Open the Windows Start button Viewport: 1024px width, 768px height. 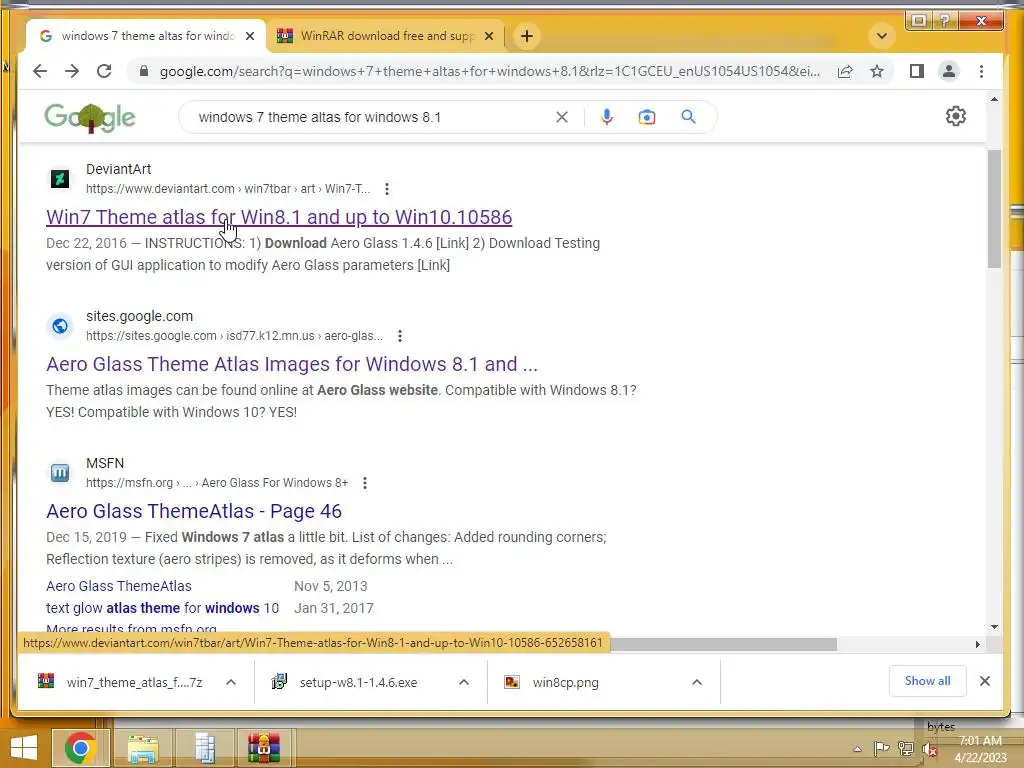pyautogui.click(x=24, y=748)
